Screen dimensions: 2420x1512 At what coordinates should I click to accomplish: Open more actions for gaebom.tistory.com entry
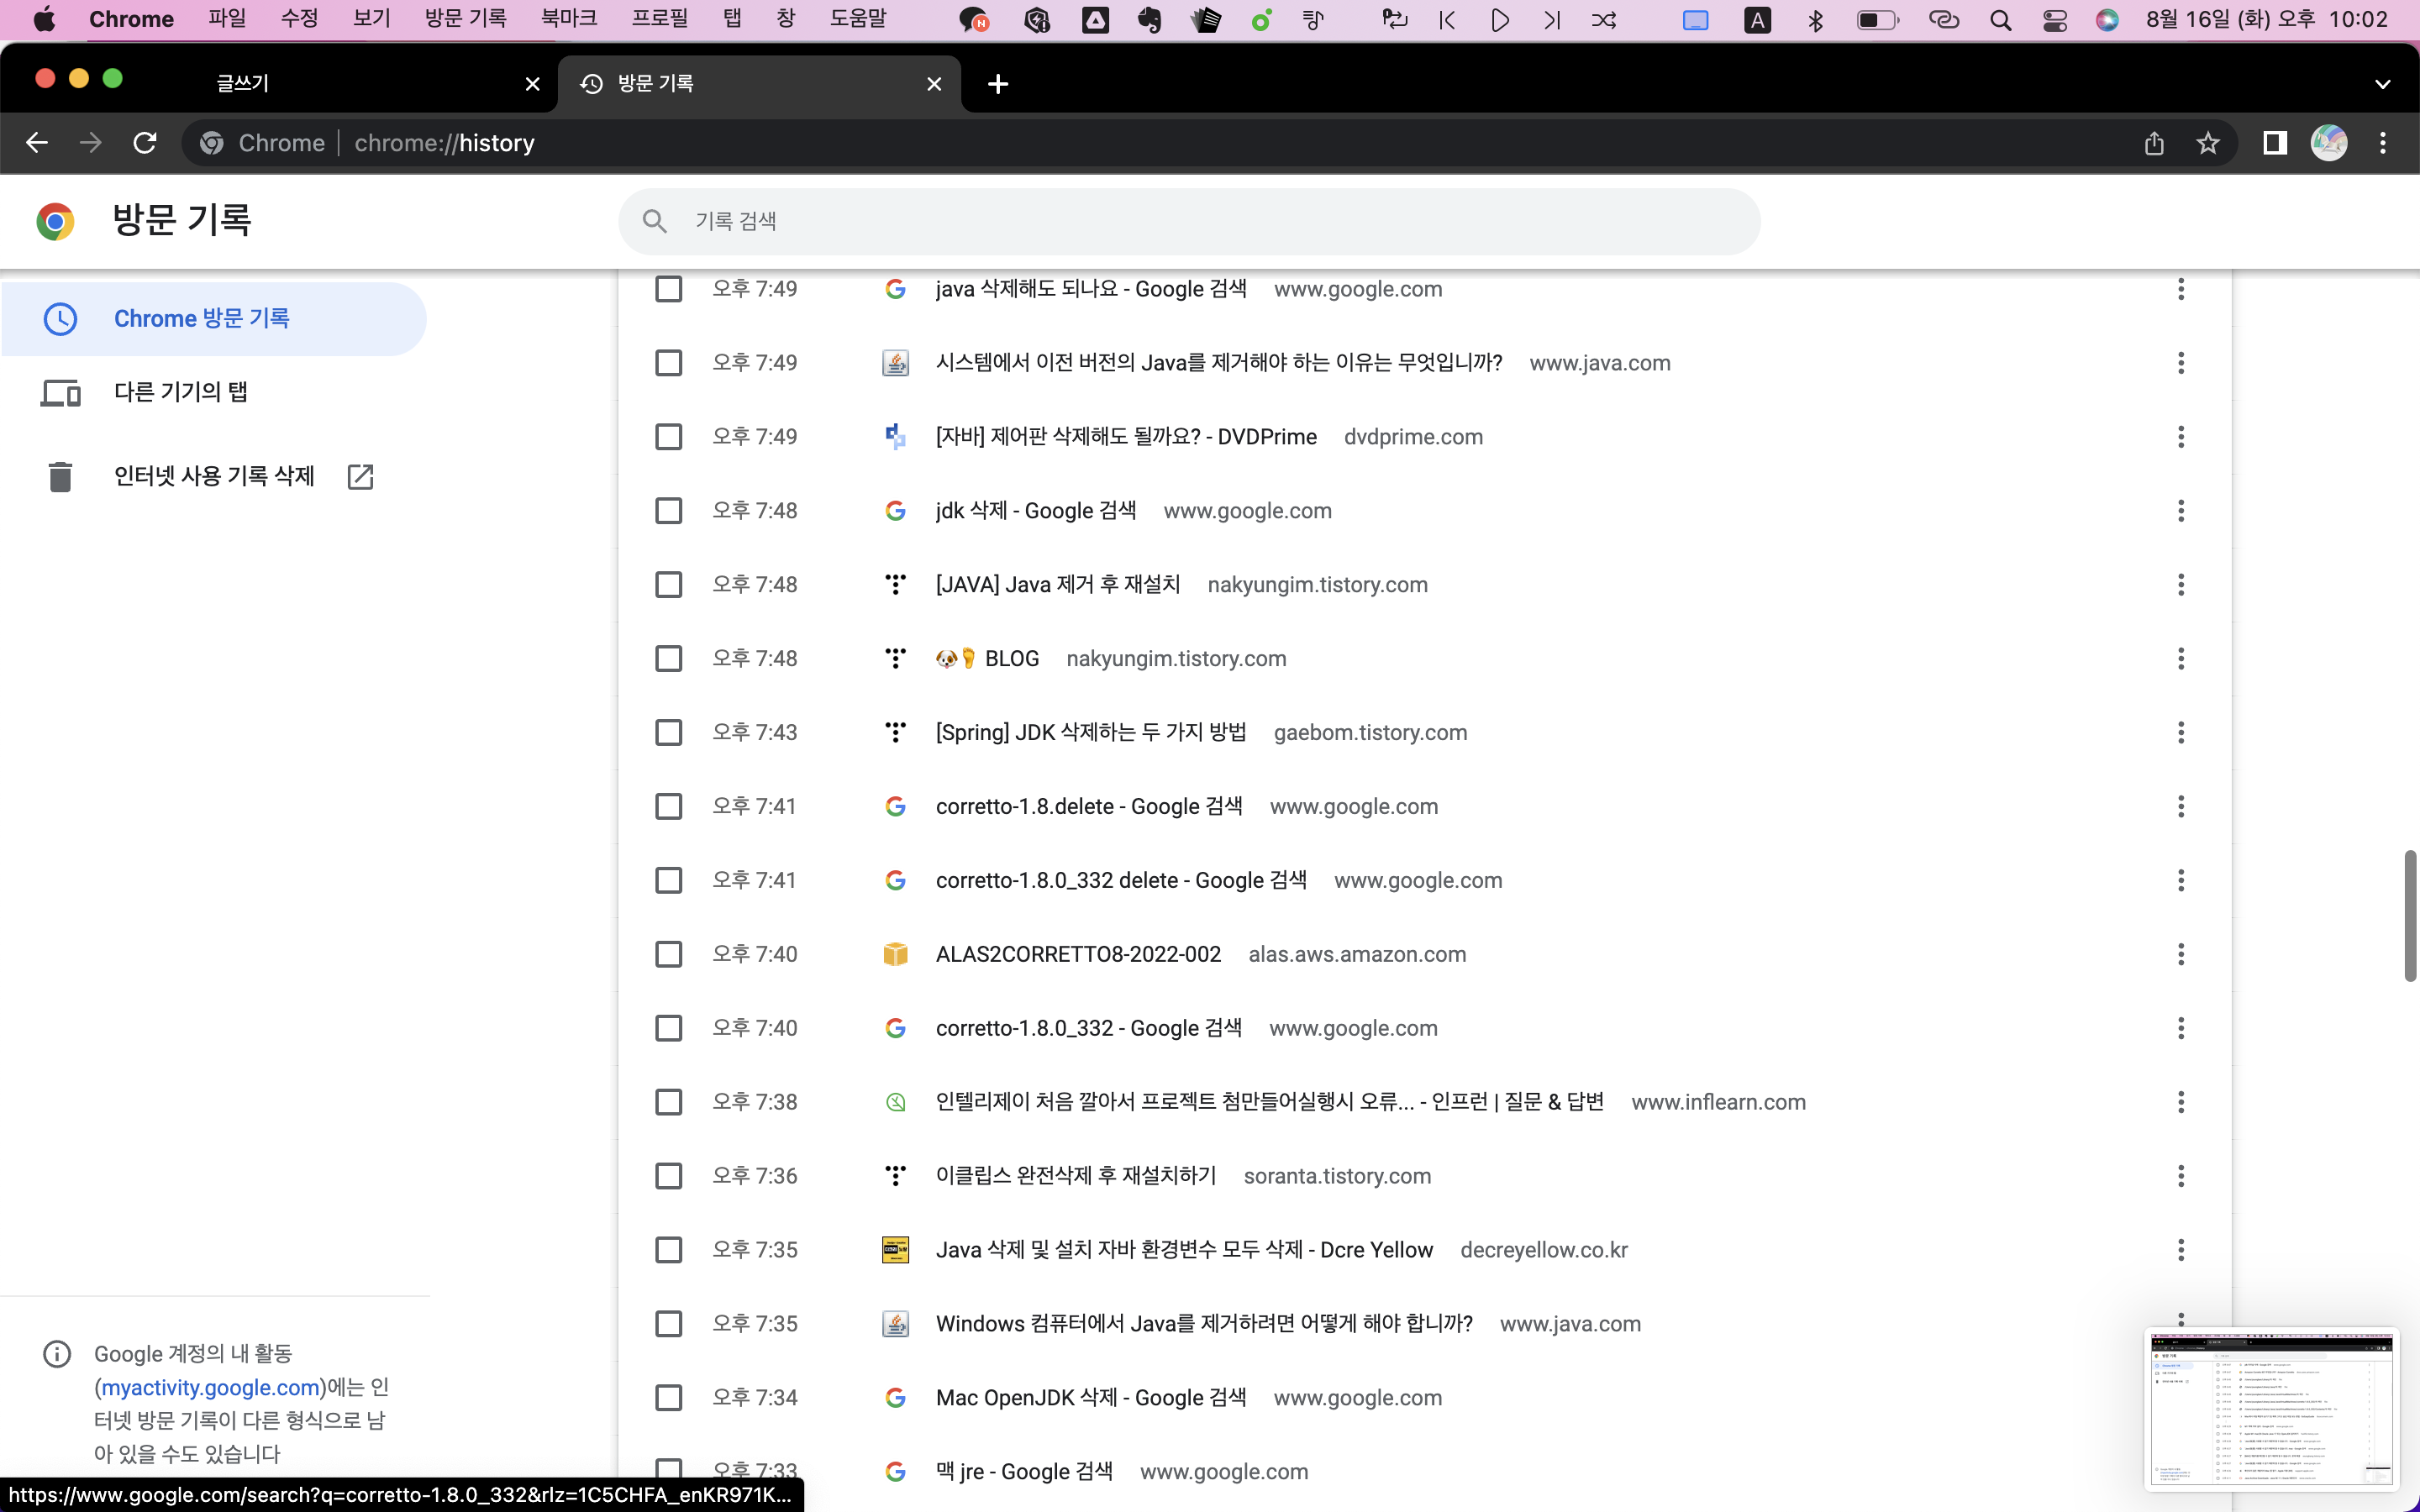[x=2181, y=732]
